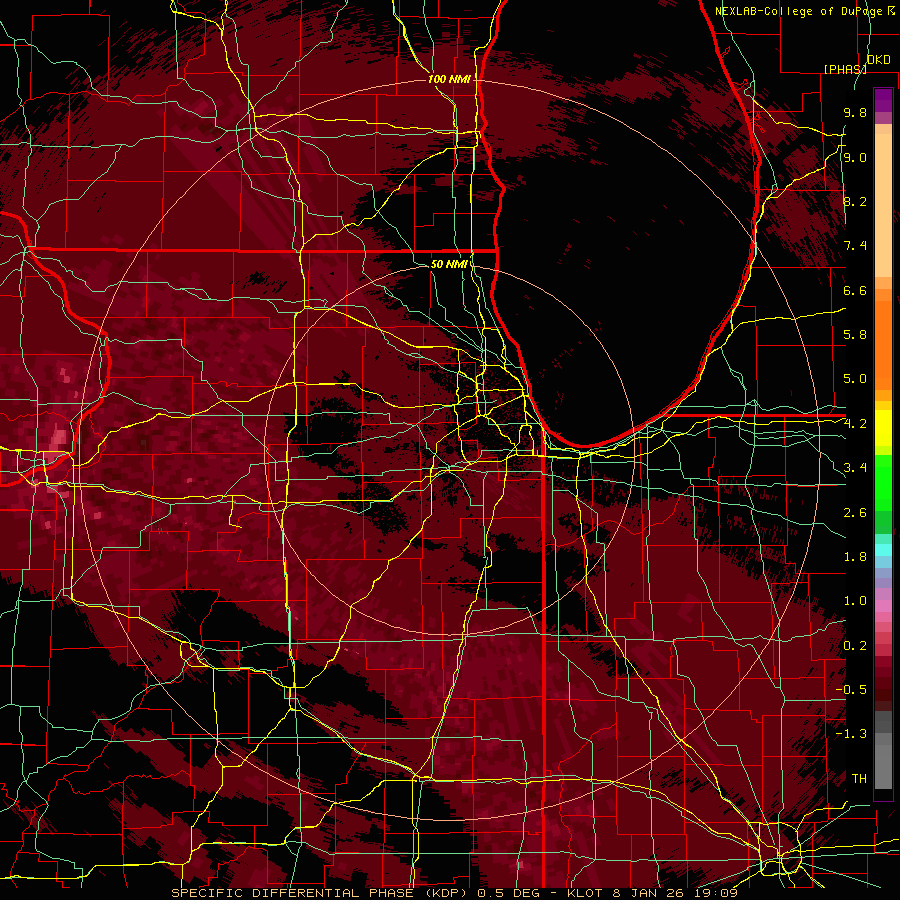Screen dimensions: 900x900
Task: Select the pink segment near 1.0
Action: pyautogui.click(x=883, y=605)
